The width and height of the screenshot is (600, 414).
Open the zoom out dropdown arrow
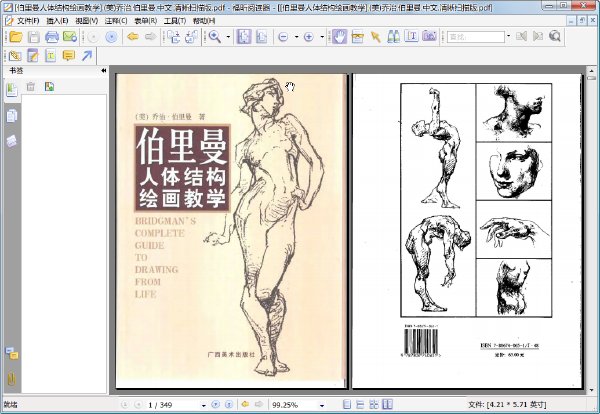point(297,37)
